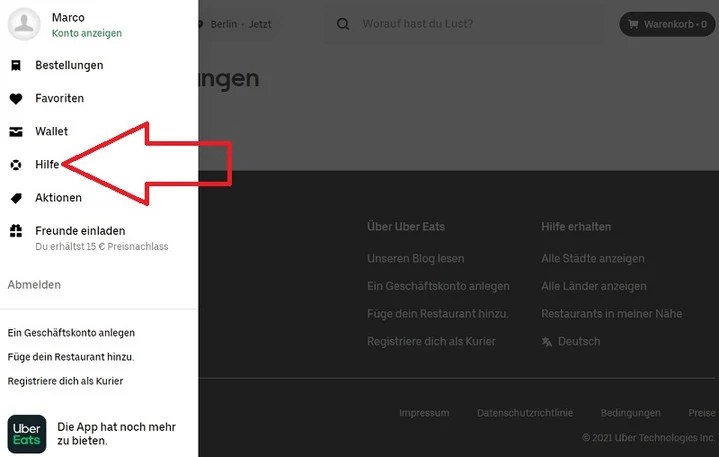Click the © 2021 Uber Technologies Inc. text
Viewport: 719px width, 457px height.
tap(648, 438)
